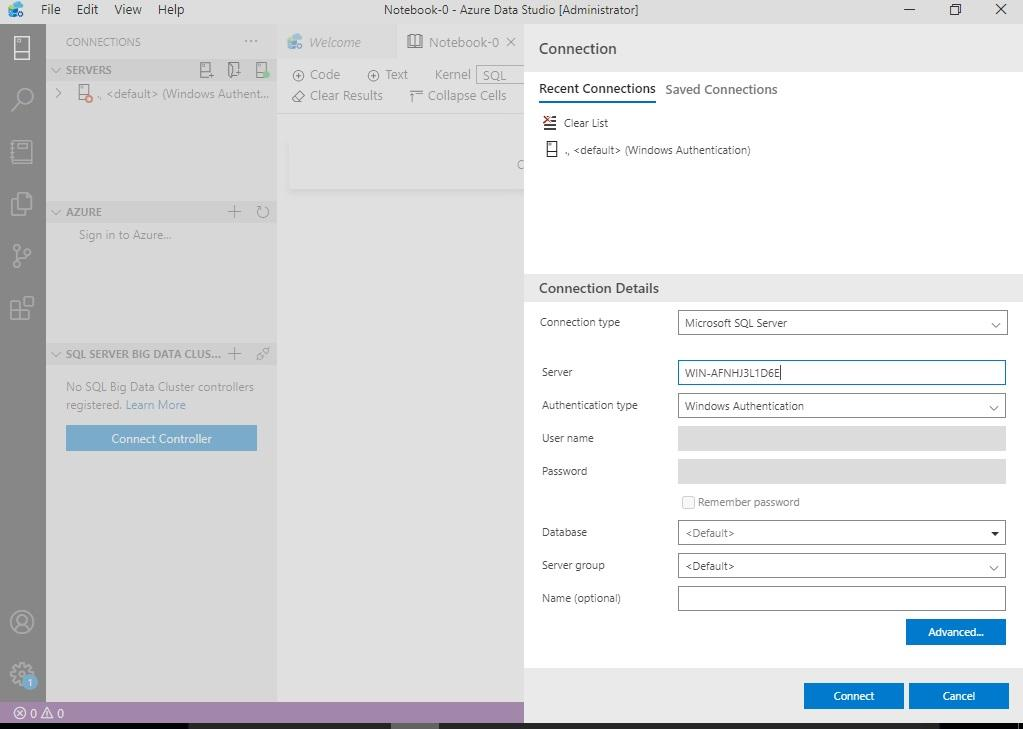The image size is (1023, 729).
Task: Open the Database dropdown
Action: (x=842, y=533)
